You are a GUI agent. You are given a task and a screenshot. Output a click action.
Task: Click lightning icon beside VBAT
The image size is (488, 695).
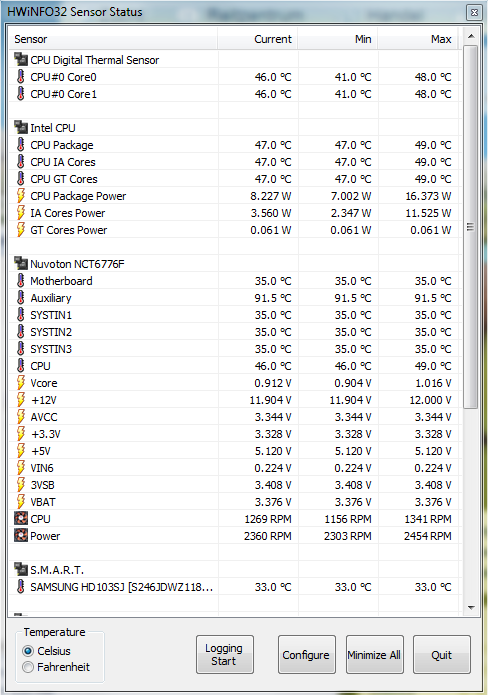[20, 501]
